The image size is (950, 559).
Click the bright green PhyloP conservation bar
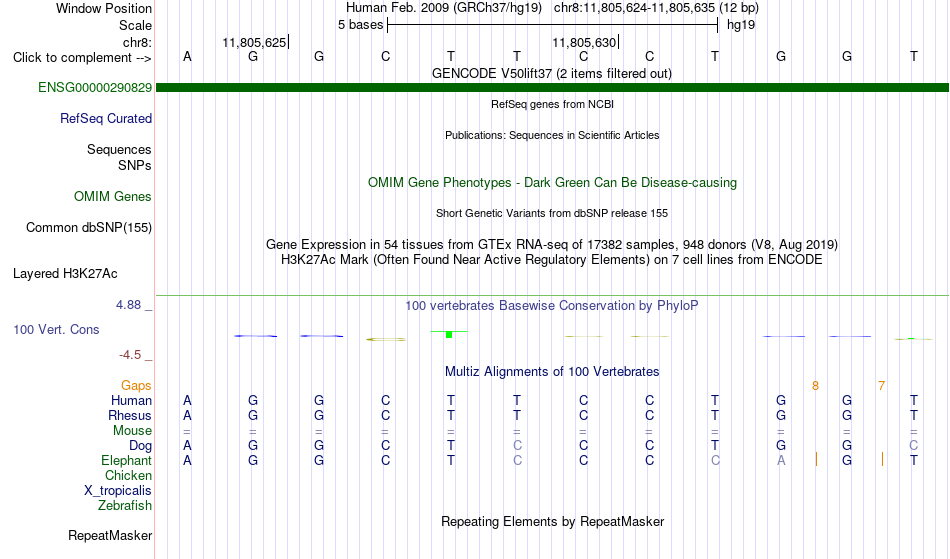coord(449,334)
